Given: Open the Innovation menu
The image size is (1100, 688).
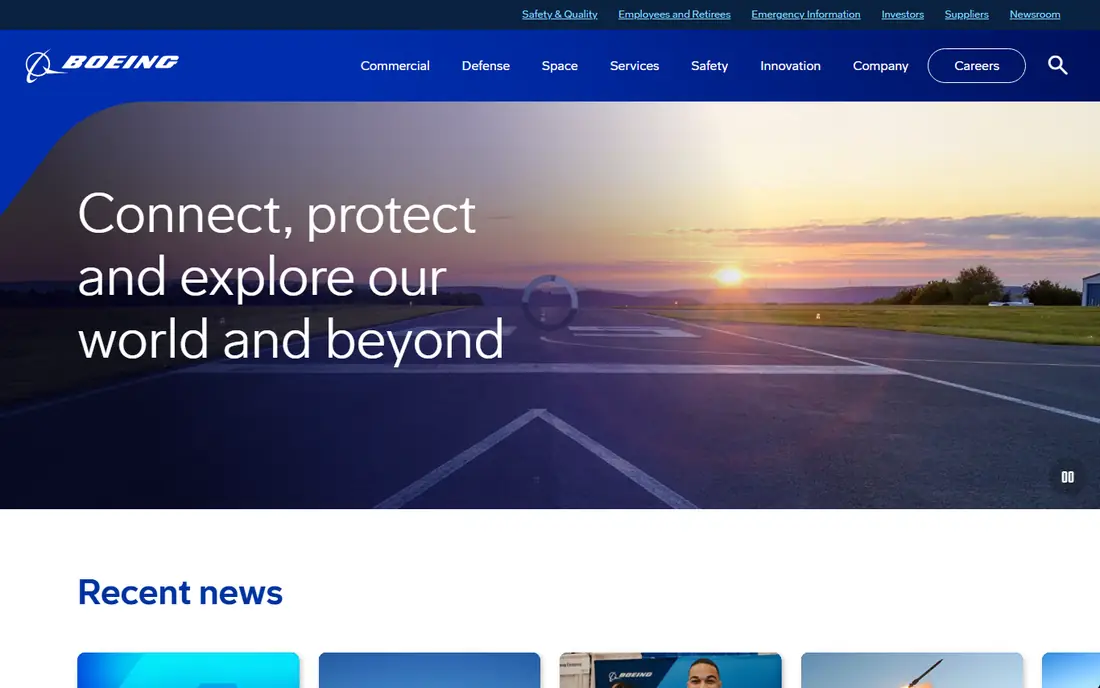Looking at the screenshot, I should [x=790, y=66].
